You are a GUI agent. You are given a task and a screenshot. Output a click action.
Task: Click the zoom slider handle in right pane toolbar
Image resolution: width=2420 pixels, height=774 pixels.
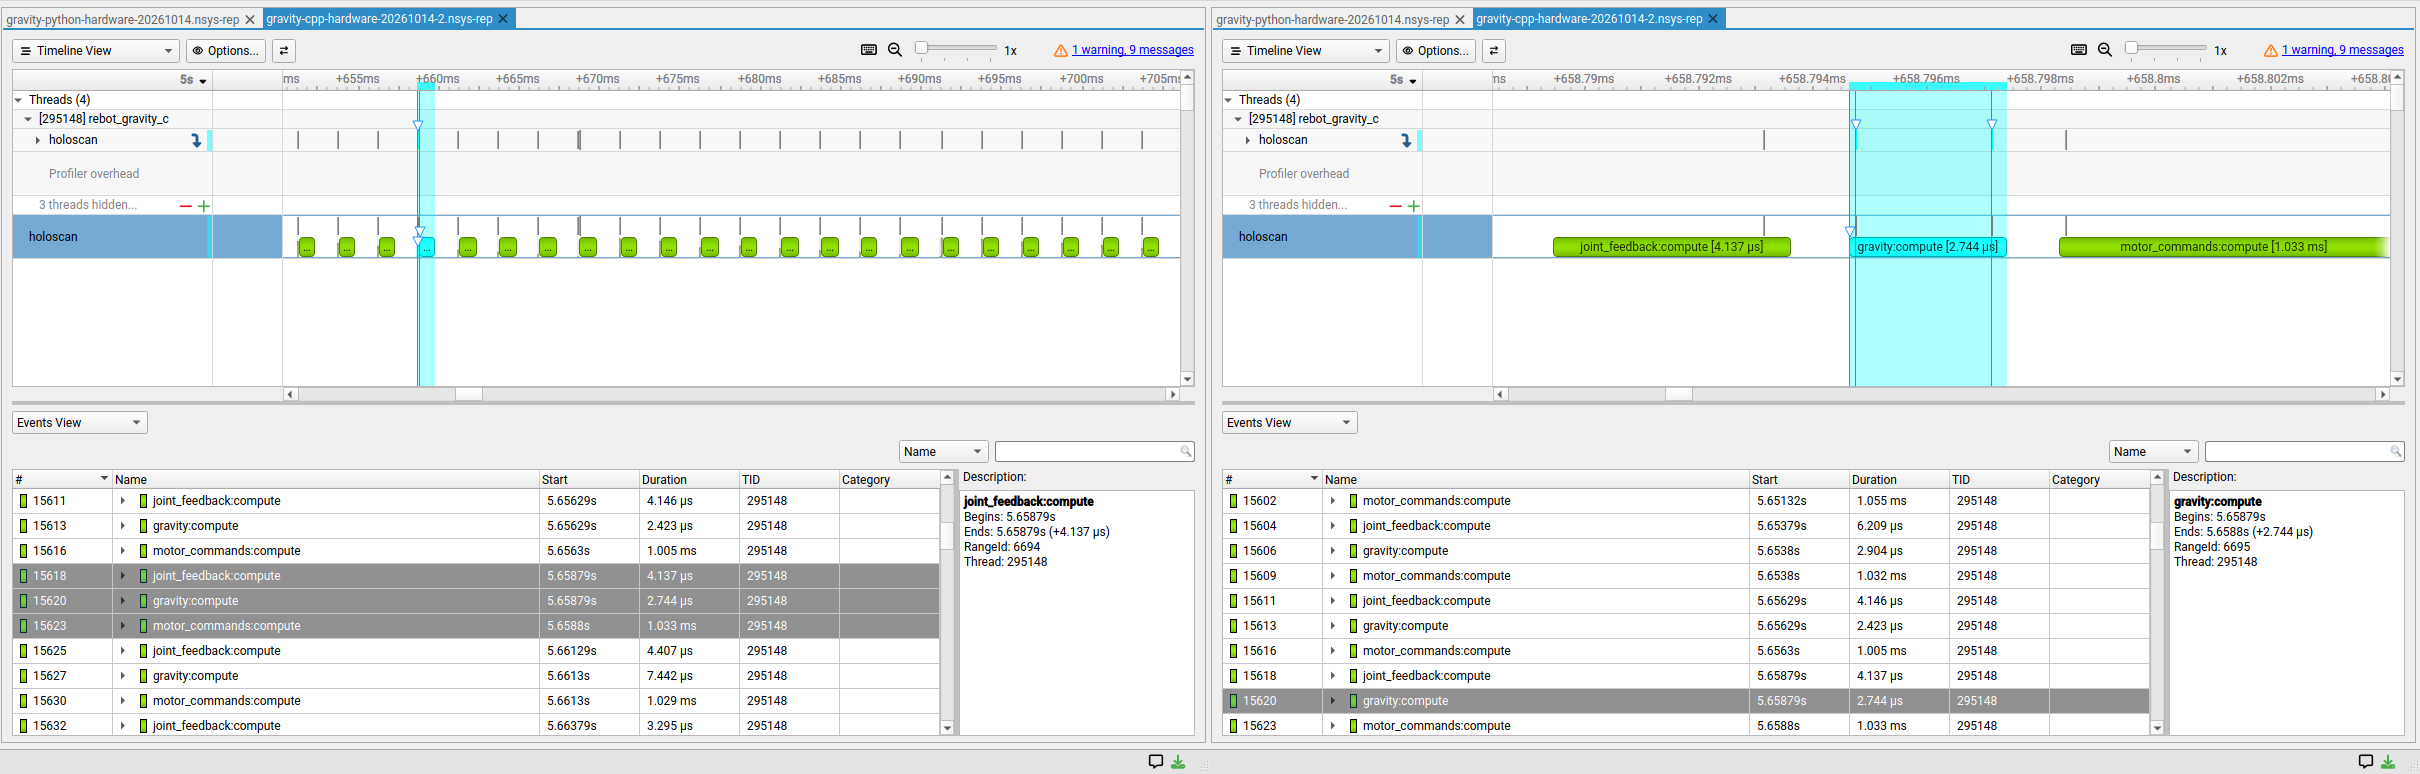pyautogui.click(x=2131, y=48)
